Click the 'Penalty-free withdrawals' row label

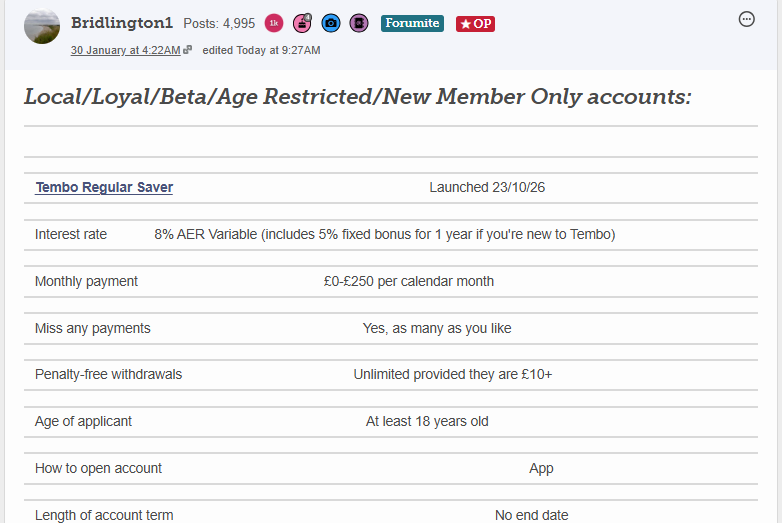click(x=108, y=374)
